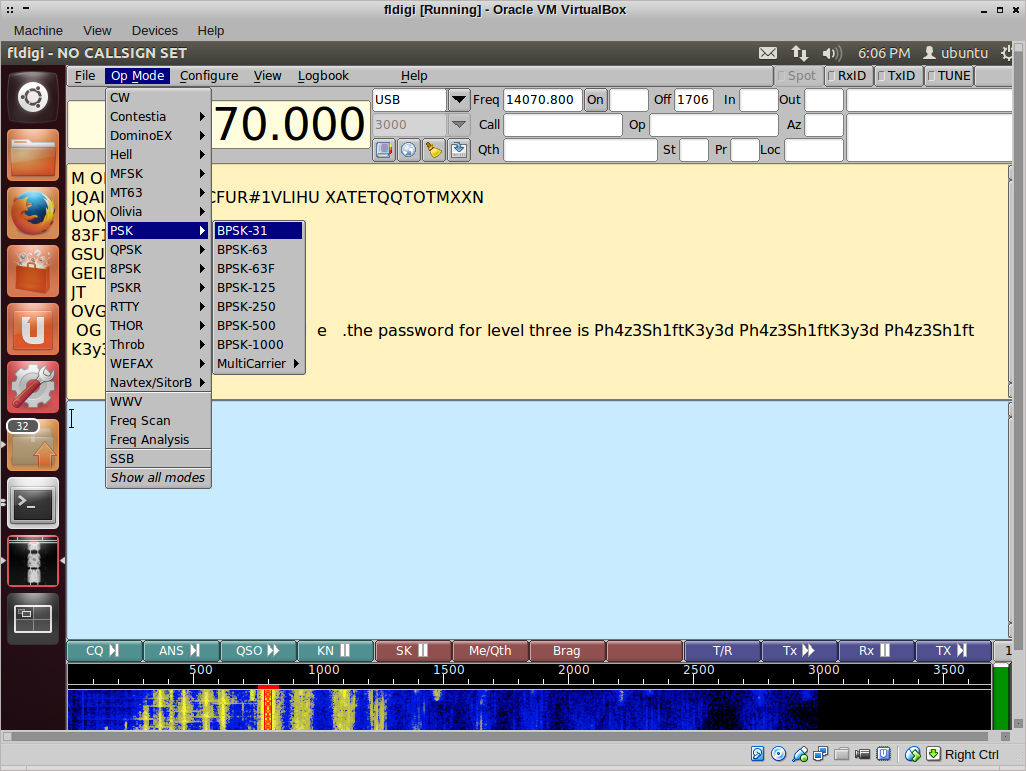Click the Qth input field
Screen dimensions: 1026x771
point(580,150)
